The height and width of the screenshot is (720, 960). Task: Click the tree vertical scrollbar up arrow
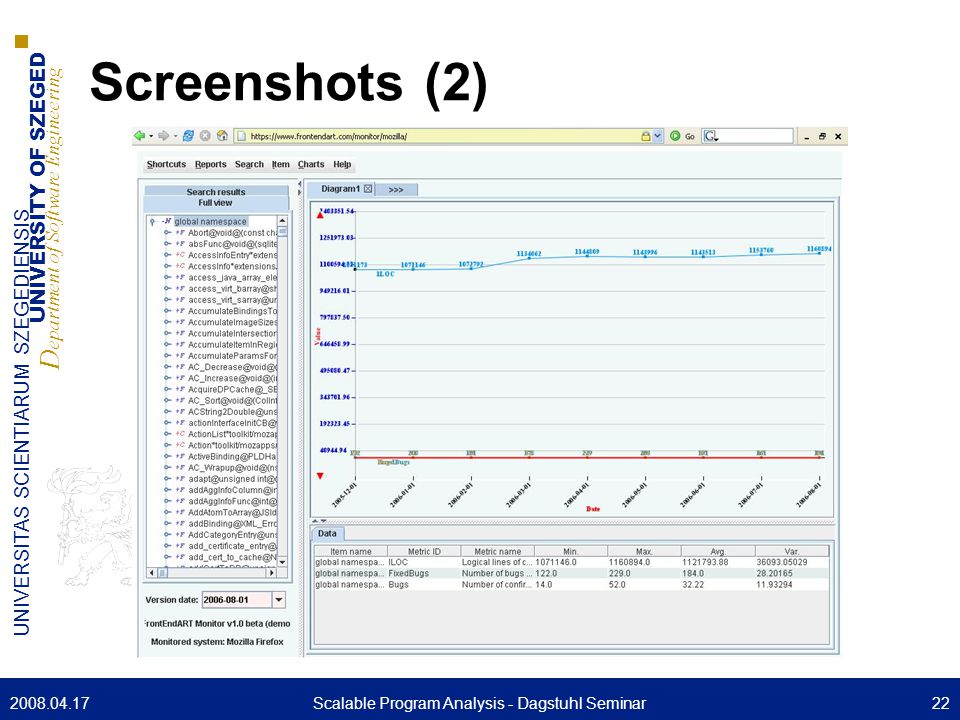point(282,221)
